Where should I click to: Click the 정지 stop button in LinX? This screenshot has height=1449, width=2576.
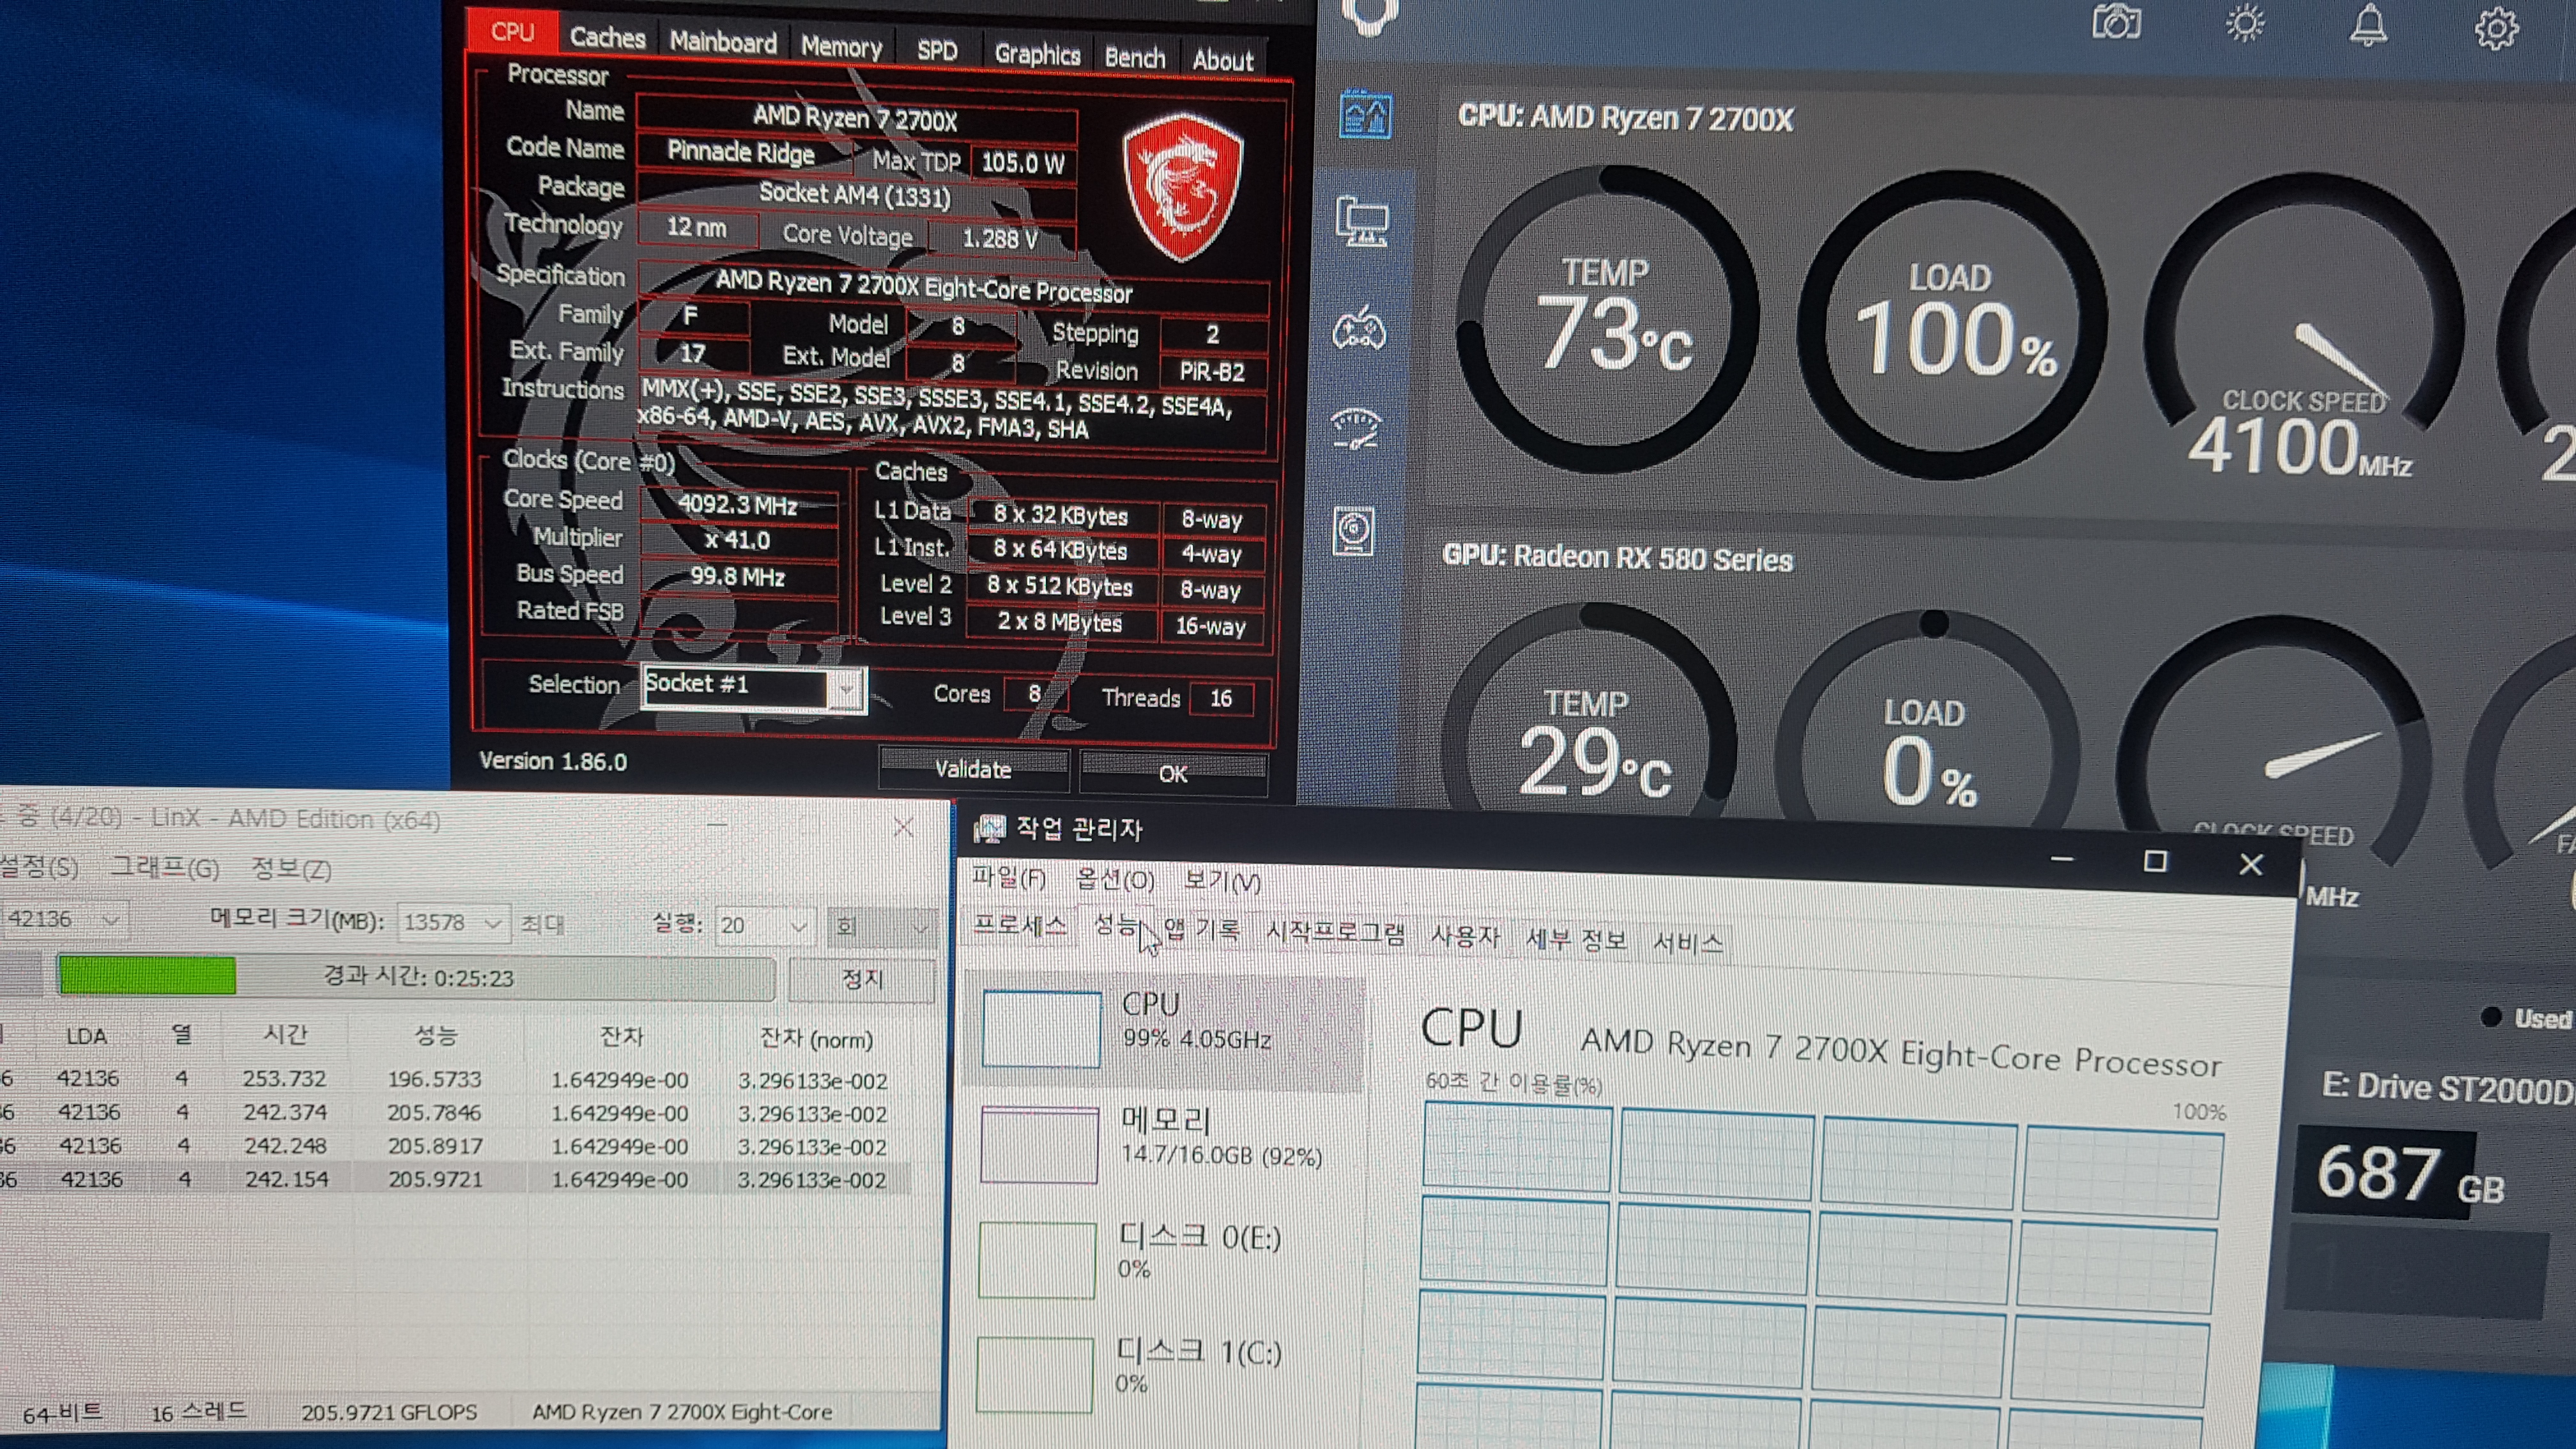861,979
